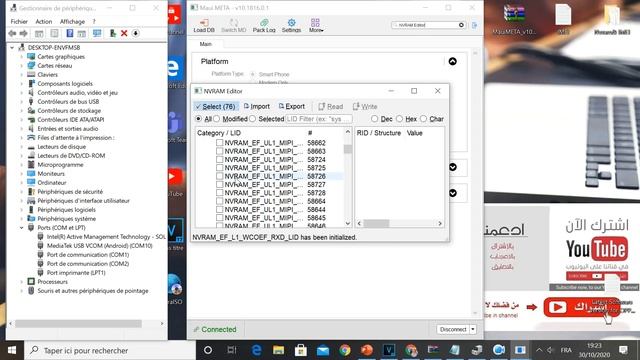Click scan for hardware changes monitor icon
Image resolution: width=640 pixels, height=360 pixels.
point(97,33)
